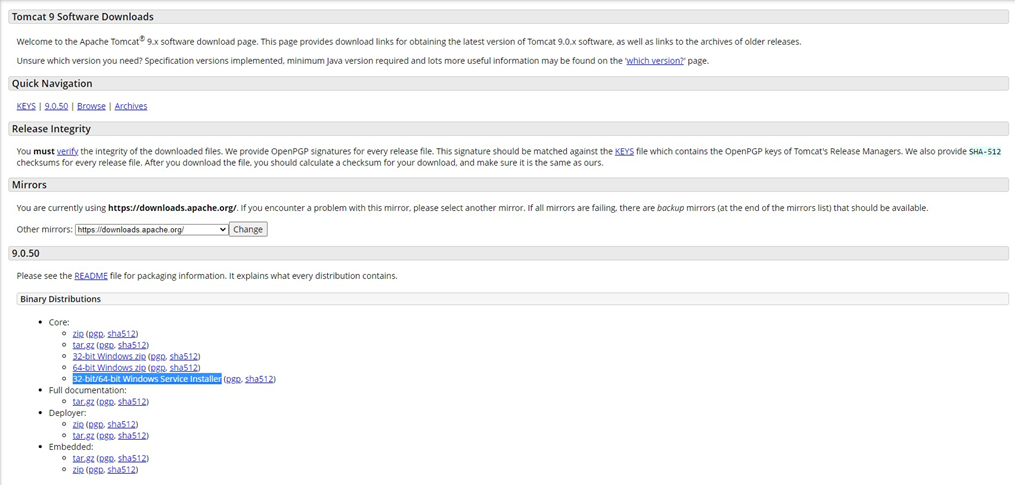Download the Deployer tar.gz file
Viewport: 1015px width, 485px height.
pos(84,435)
